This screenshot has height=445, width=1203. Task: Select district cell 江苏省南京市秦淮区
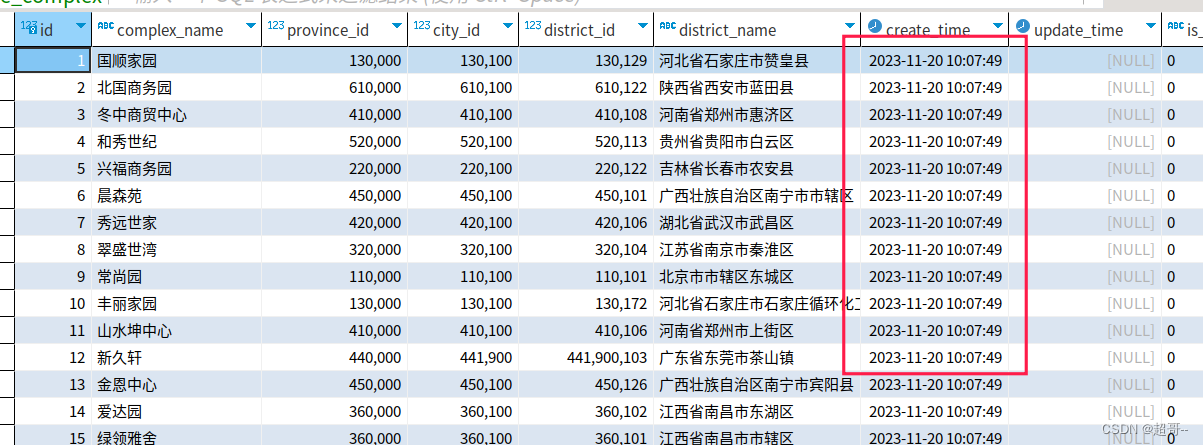757,250
